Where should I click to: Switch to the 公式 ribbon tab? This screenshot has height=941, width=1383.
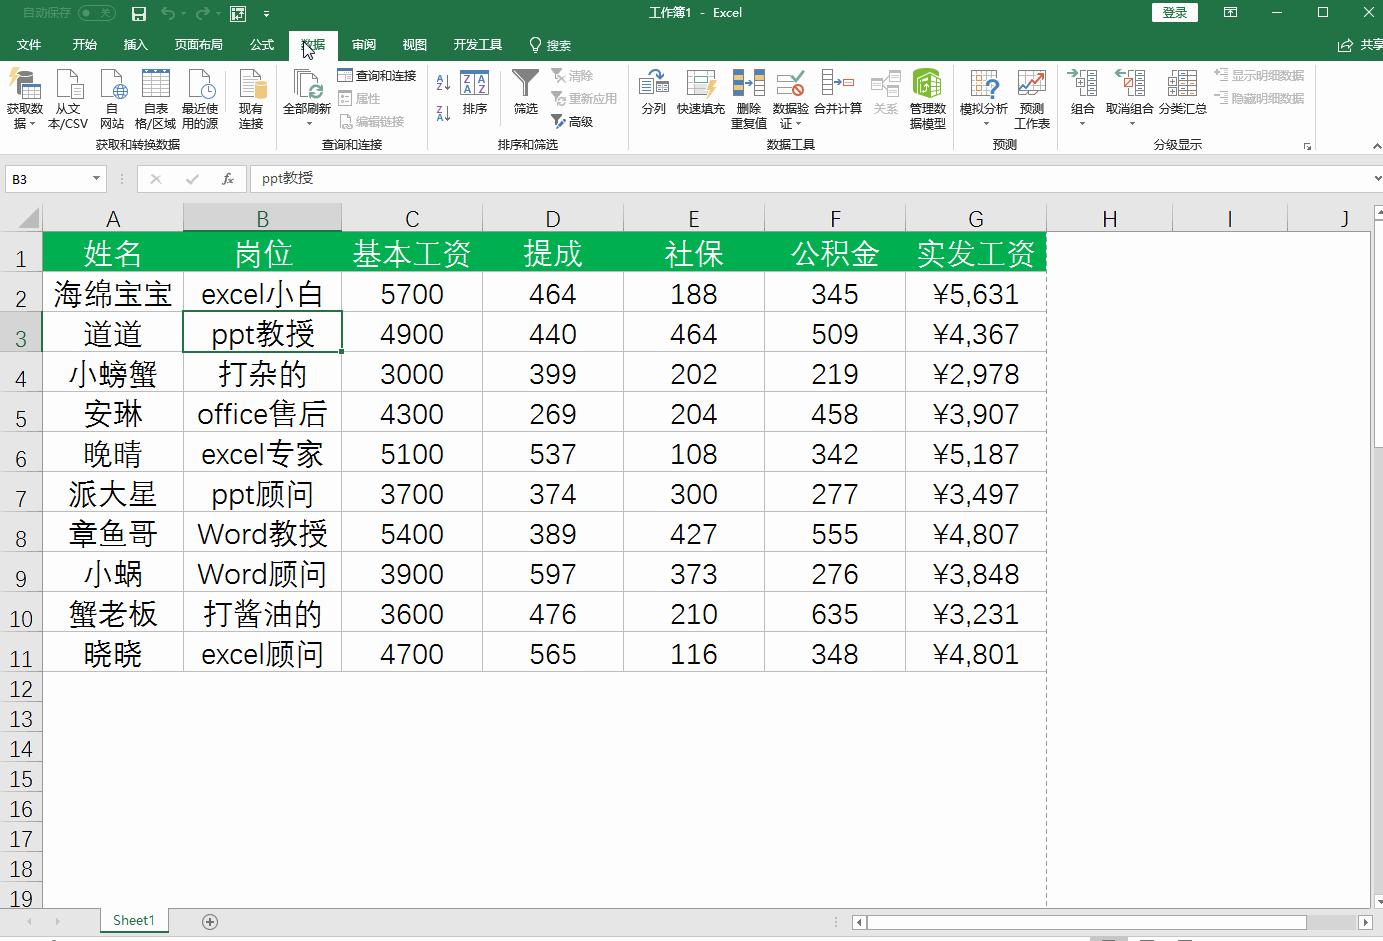261,44
